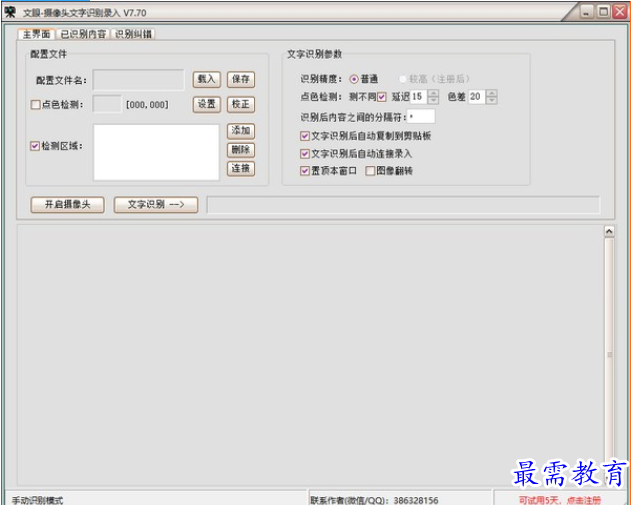This screenshot has width=635, height=505.
Task: Select the 普通 recognition precision radio
Action: (x=354, y=79)
